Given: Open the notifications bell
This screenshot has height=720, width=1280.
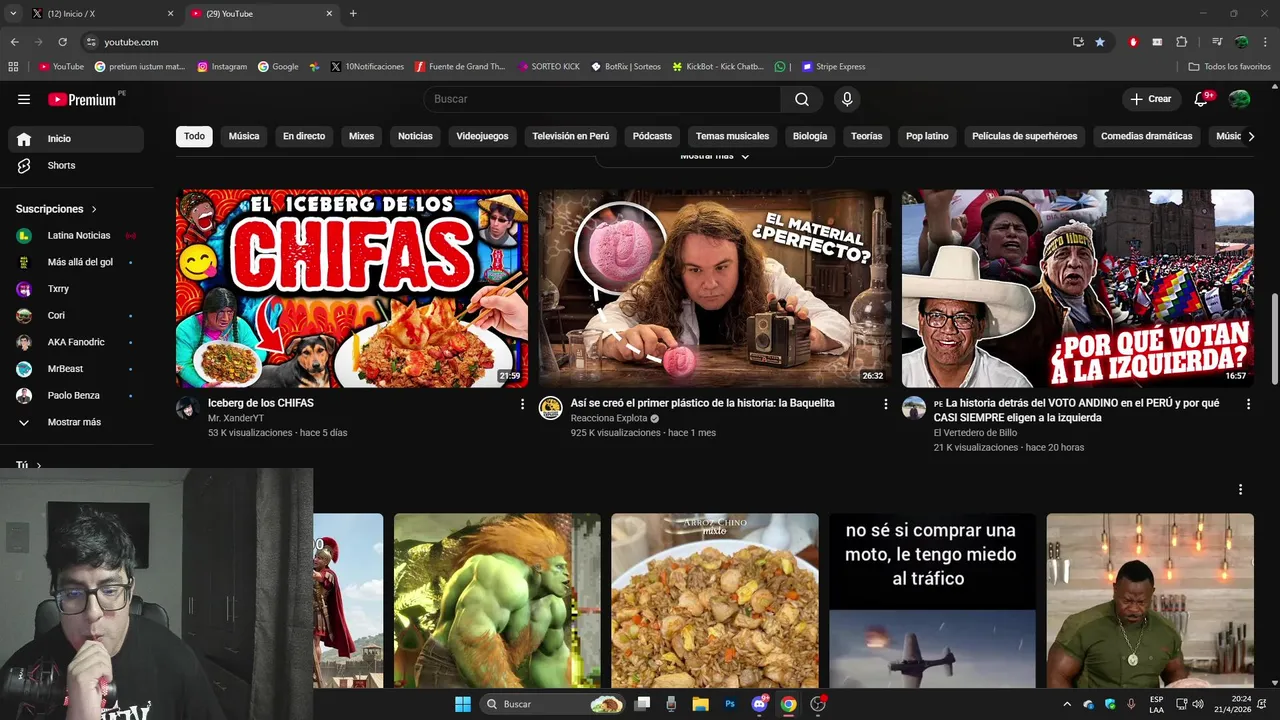Looking at the screenshot, I should (x=1202, y=99).
